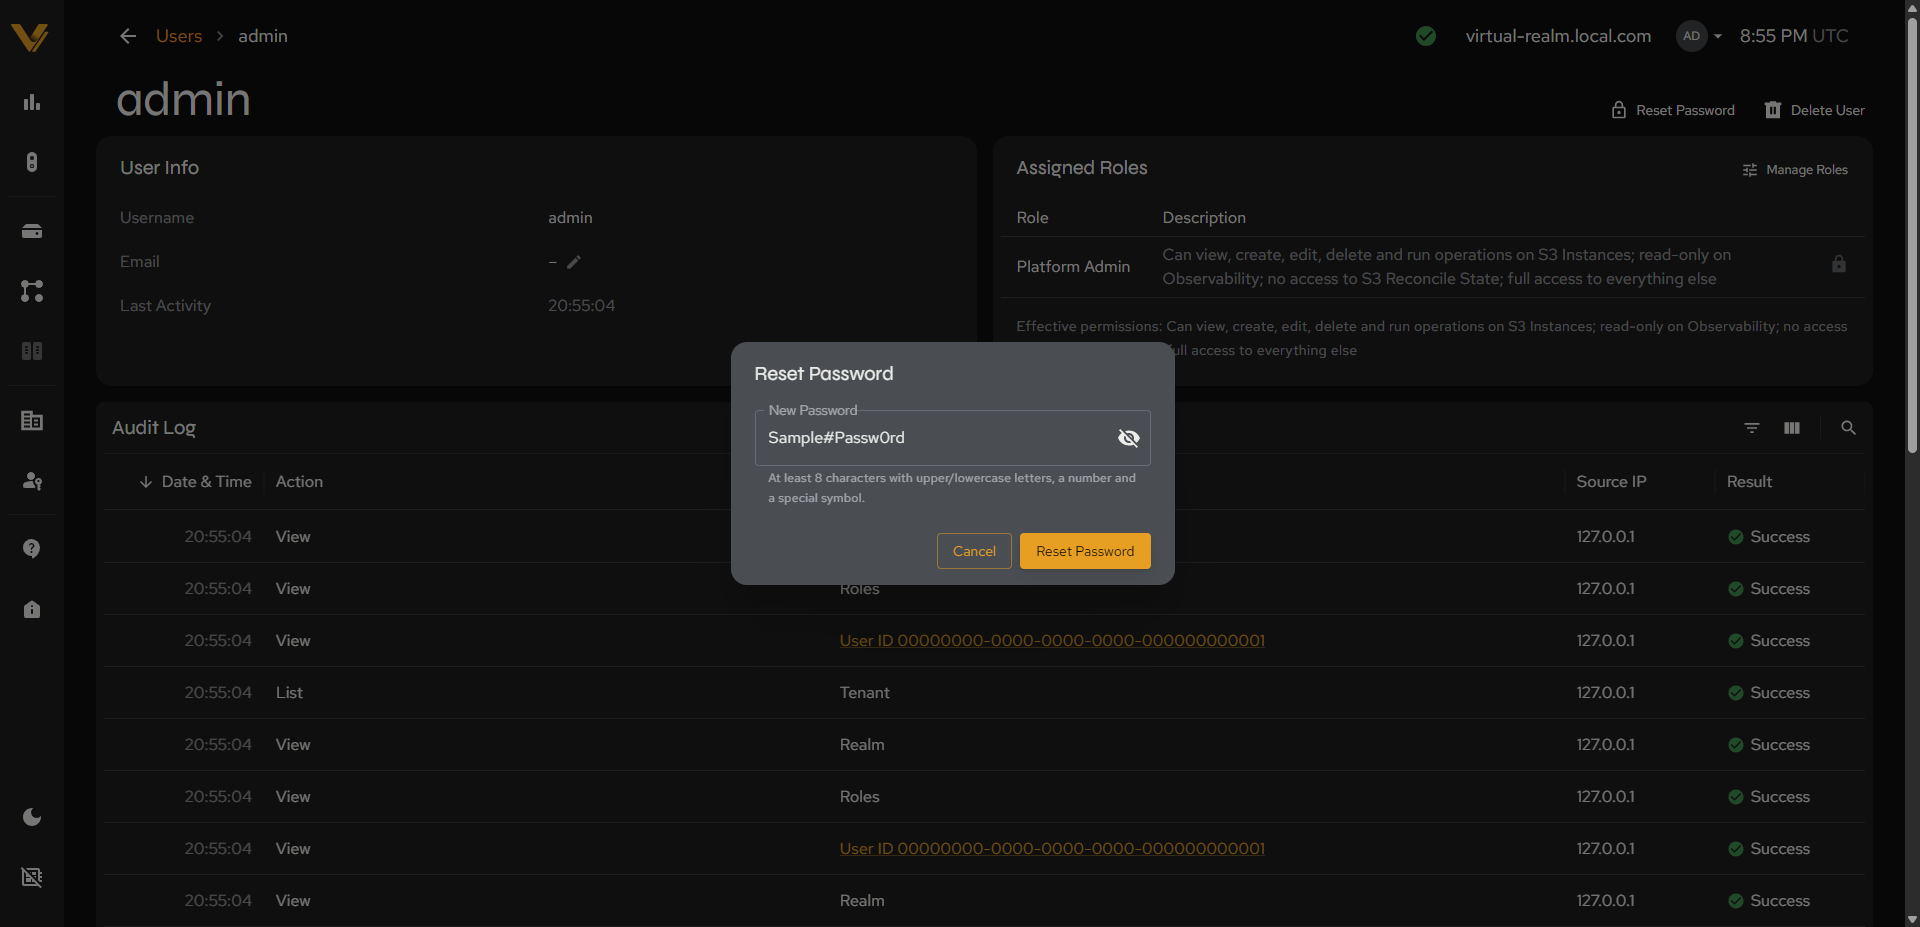This screenshot has height=927, width=1920.
Task: Open the storage drive sidebar icon
Action: click(x=32, y=231)
